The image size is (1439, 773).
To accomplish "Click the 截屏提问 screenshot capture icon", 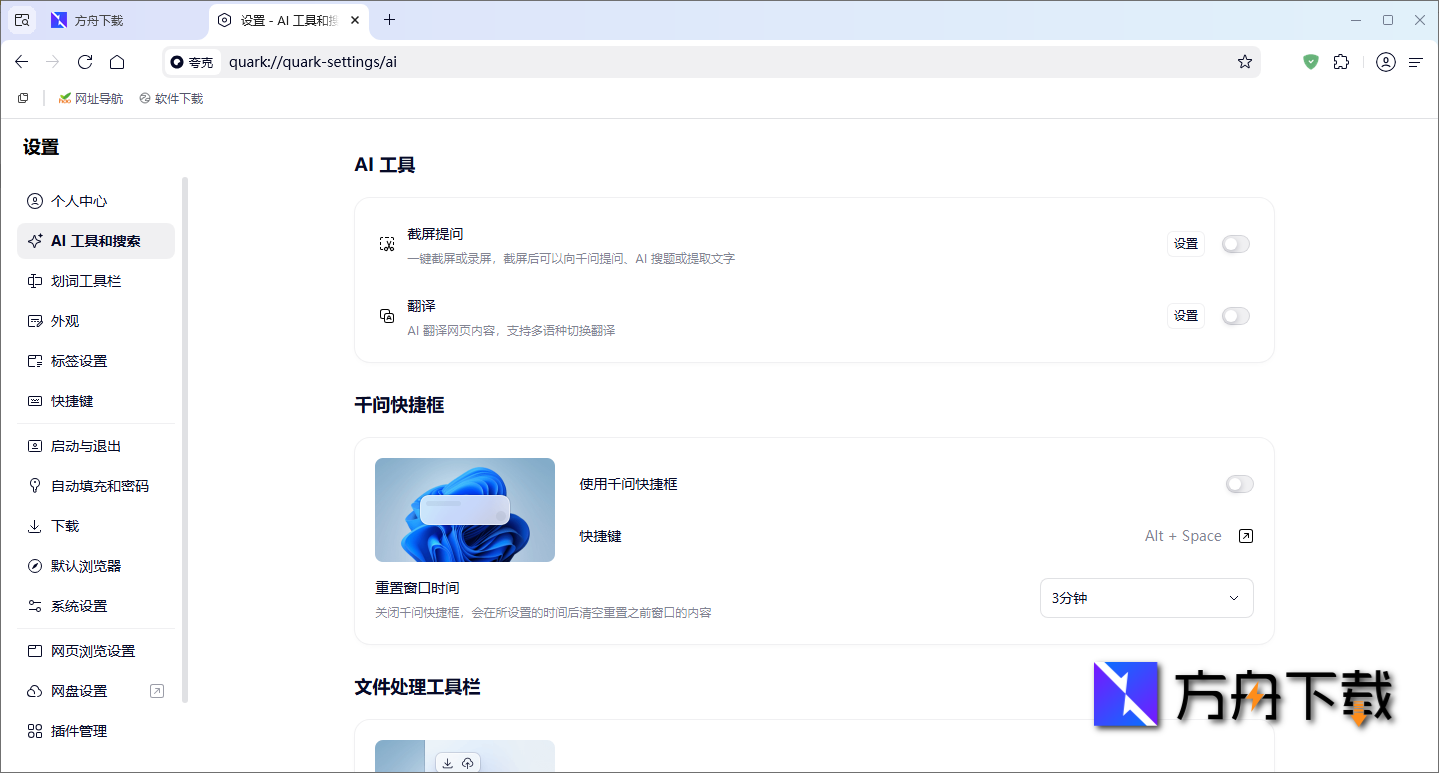I will coord(387,243).
